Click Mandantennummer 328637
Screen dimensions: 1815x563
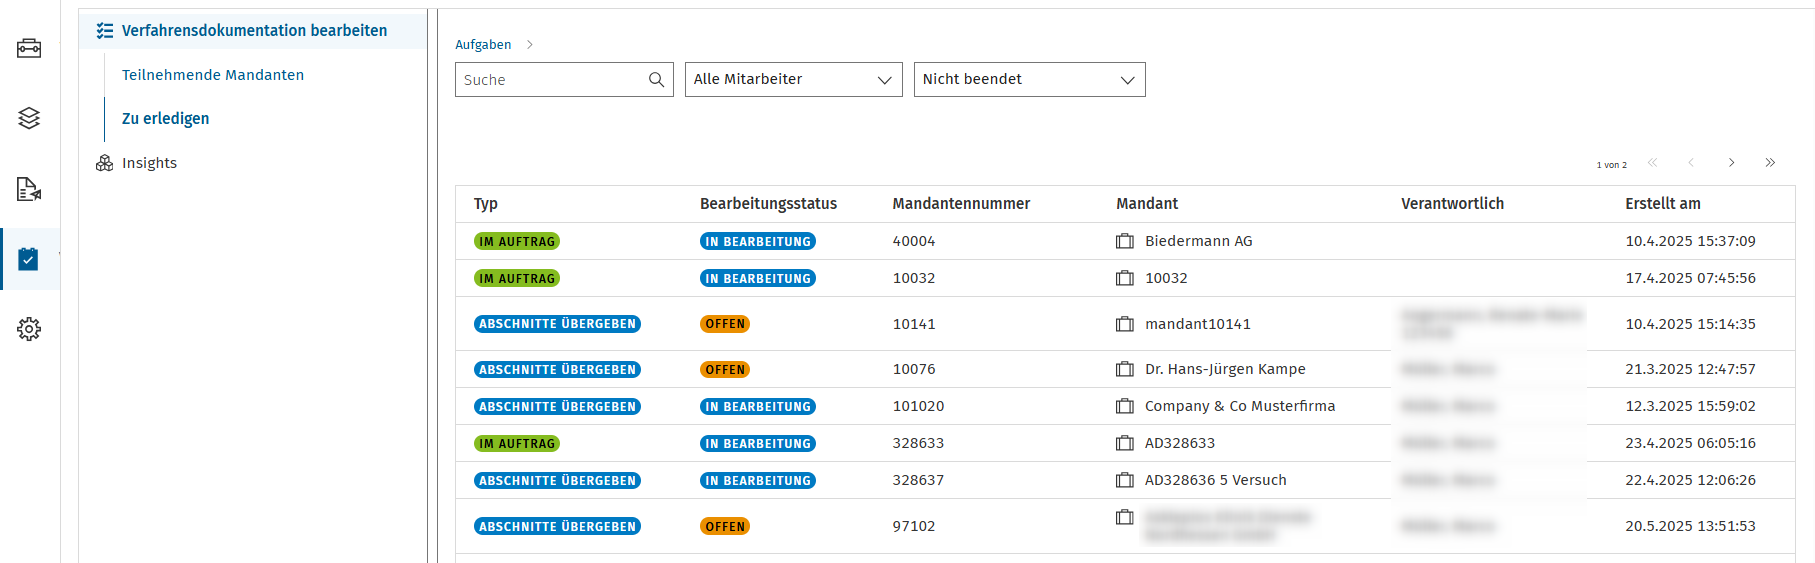point(918,480)
